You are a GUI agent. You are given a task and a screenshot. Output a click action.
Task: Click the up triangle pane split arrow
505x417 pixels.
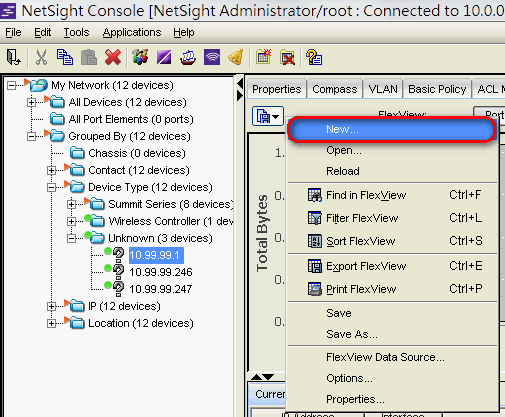[256, 377]
